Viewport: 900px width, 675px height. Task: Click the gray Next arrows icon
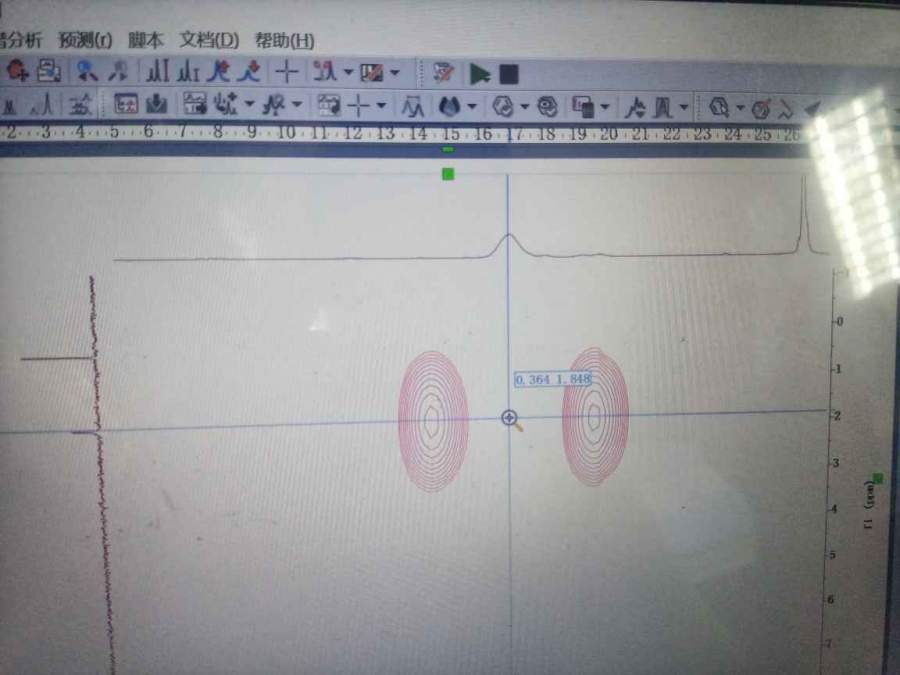[x=118, y=71]
